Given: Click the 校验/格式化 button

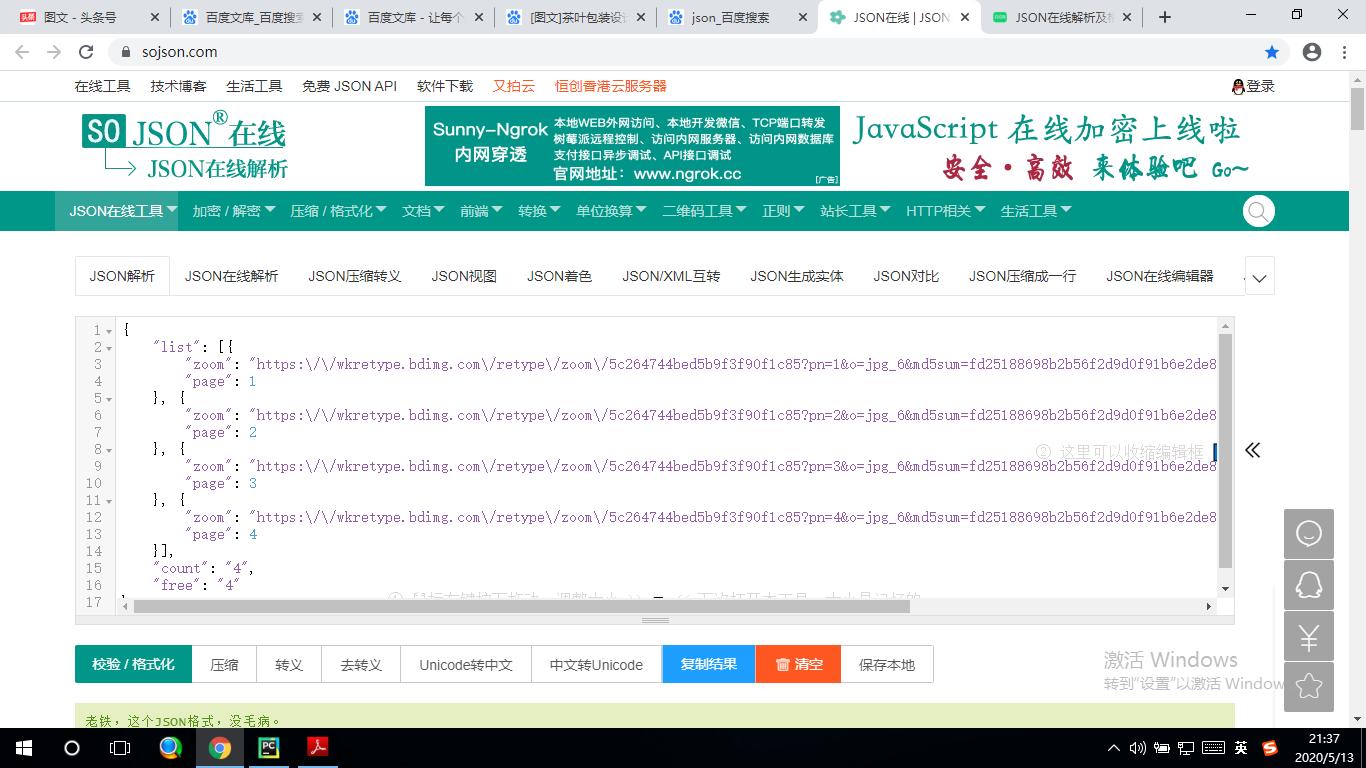Looking at the screenshot, I should pos(133,664).
